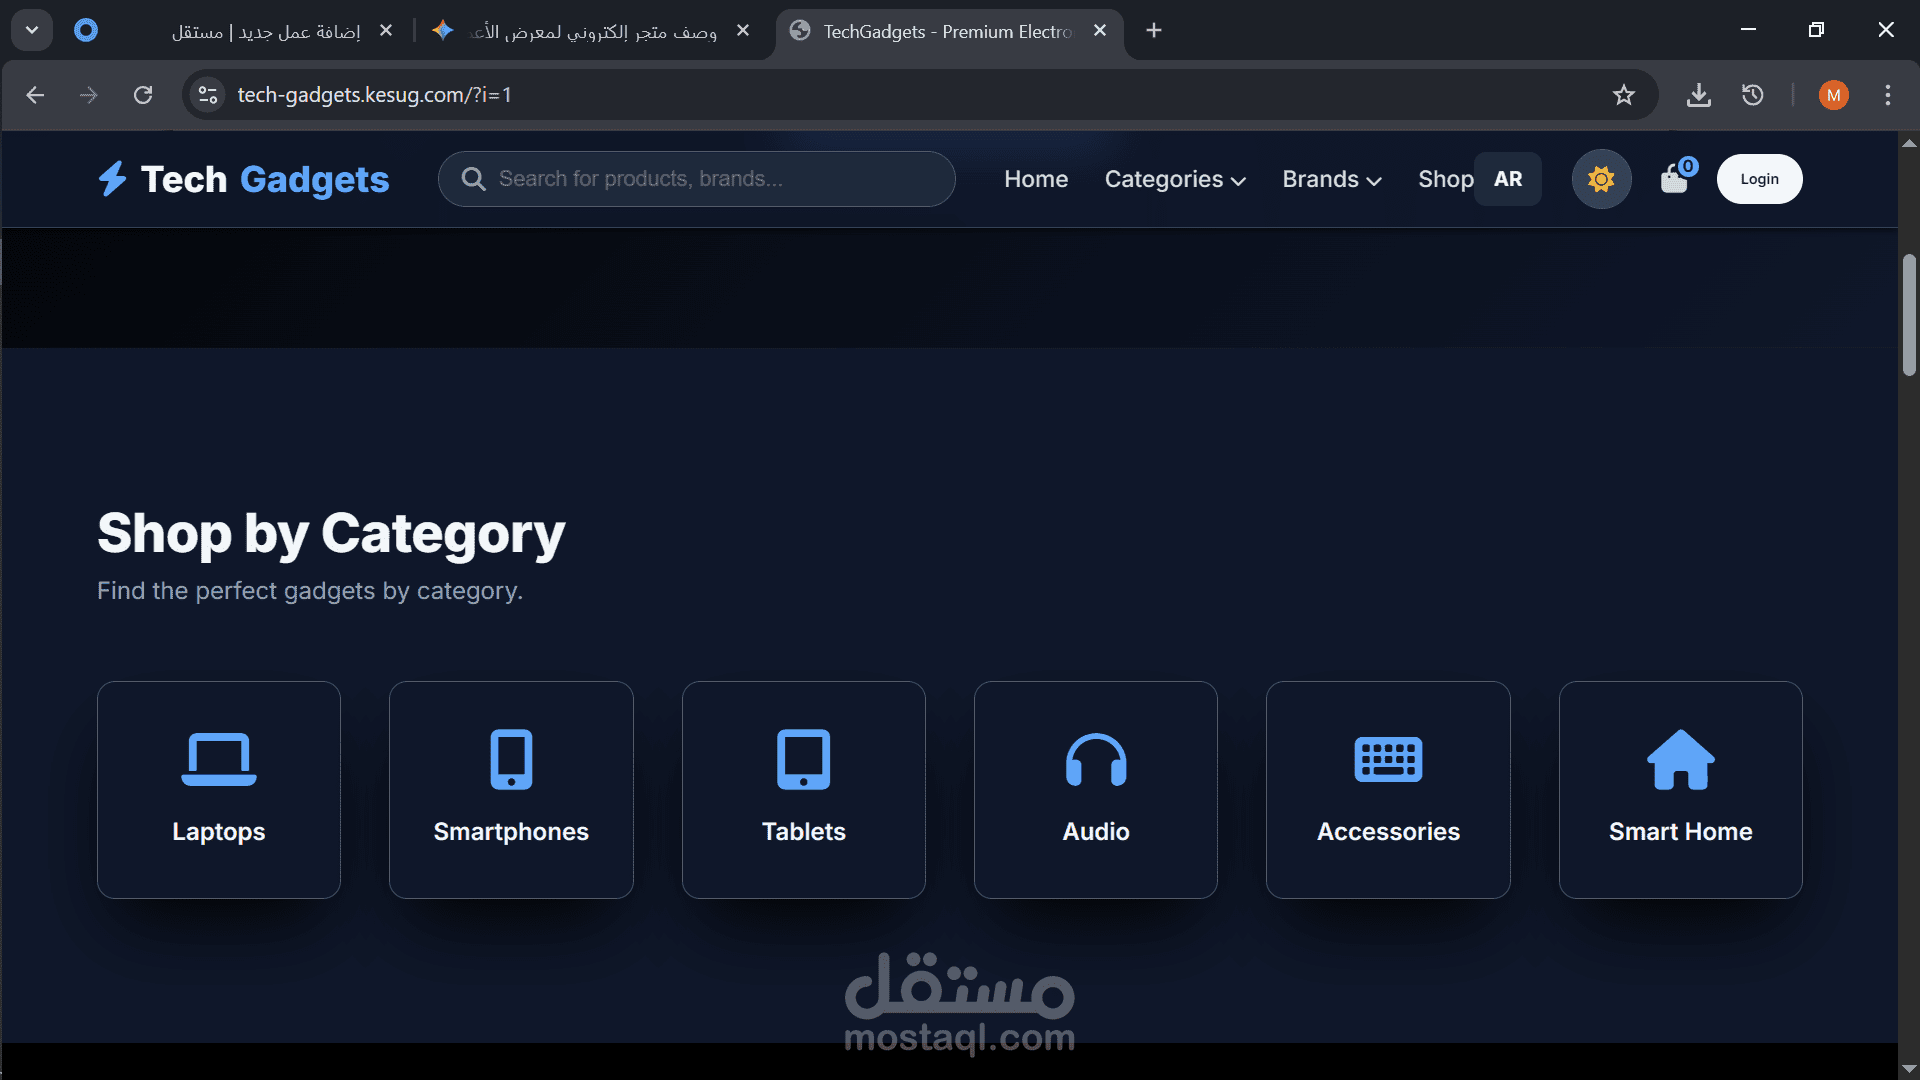
Task: Go to Home nav item
Action: (x=1036, y=179)
